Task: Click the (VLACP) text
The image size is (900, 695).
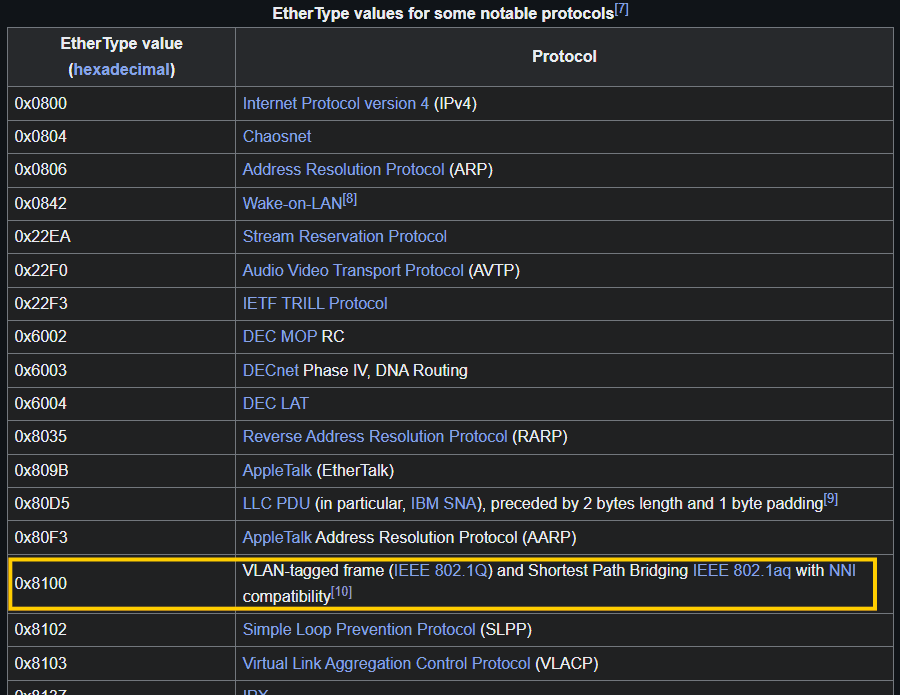Action: tap(567, 663)
